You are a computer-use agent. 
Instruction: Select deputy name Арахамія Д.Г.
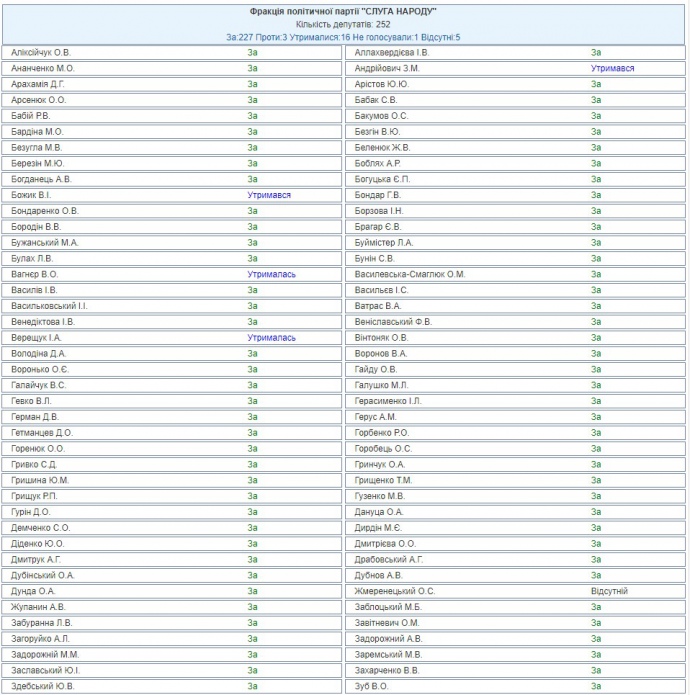(x=38, y=84)
